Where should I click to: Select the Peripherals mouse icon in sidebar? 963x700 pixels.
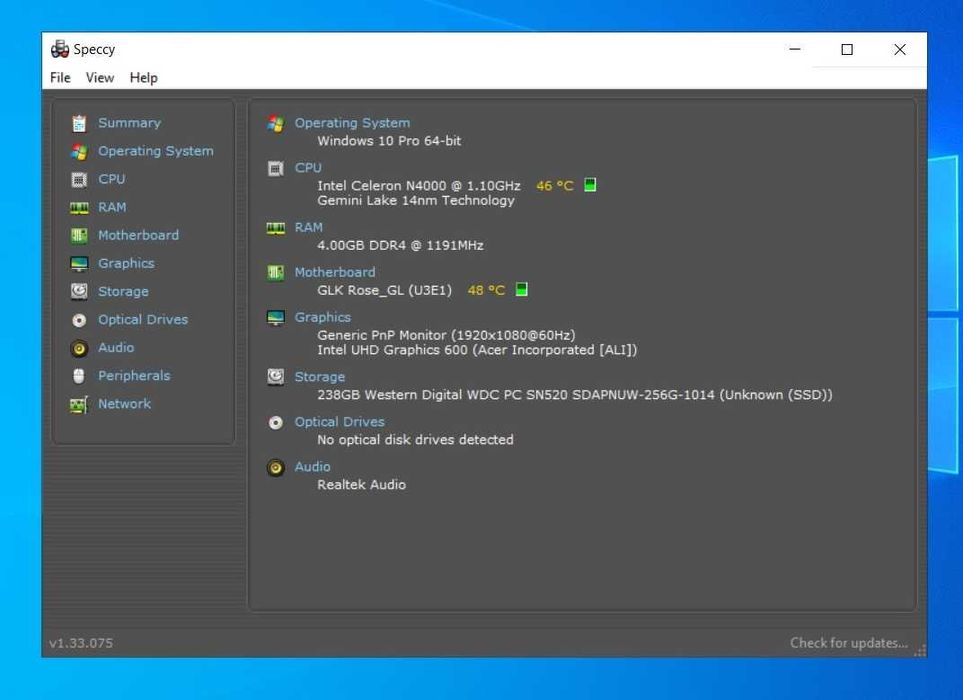(x=79, y=376)
